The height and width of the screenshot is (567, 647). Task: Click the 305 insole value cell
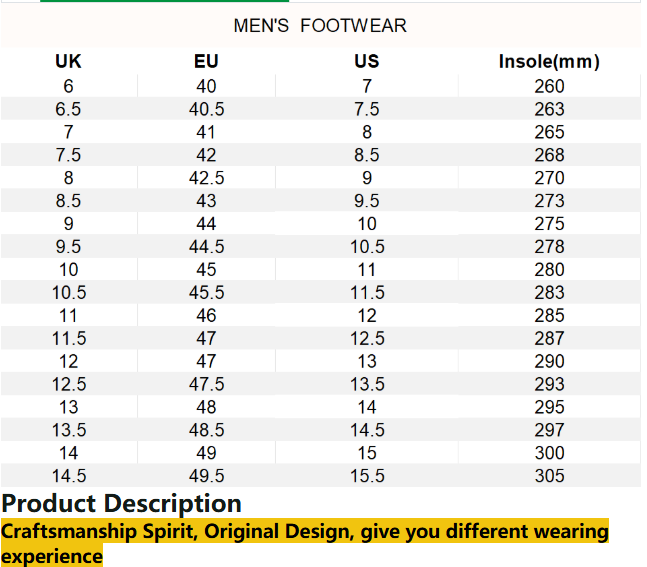(x=549, y=476)
